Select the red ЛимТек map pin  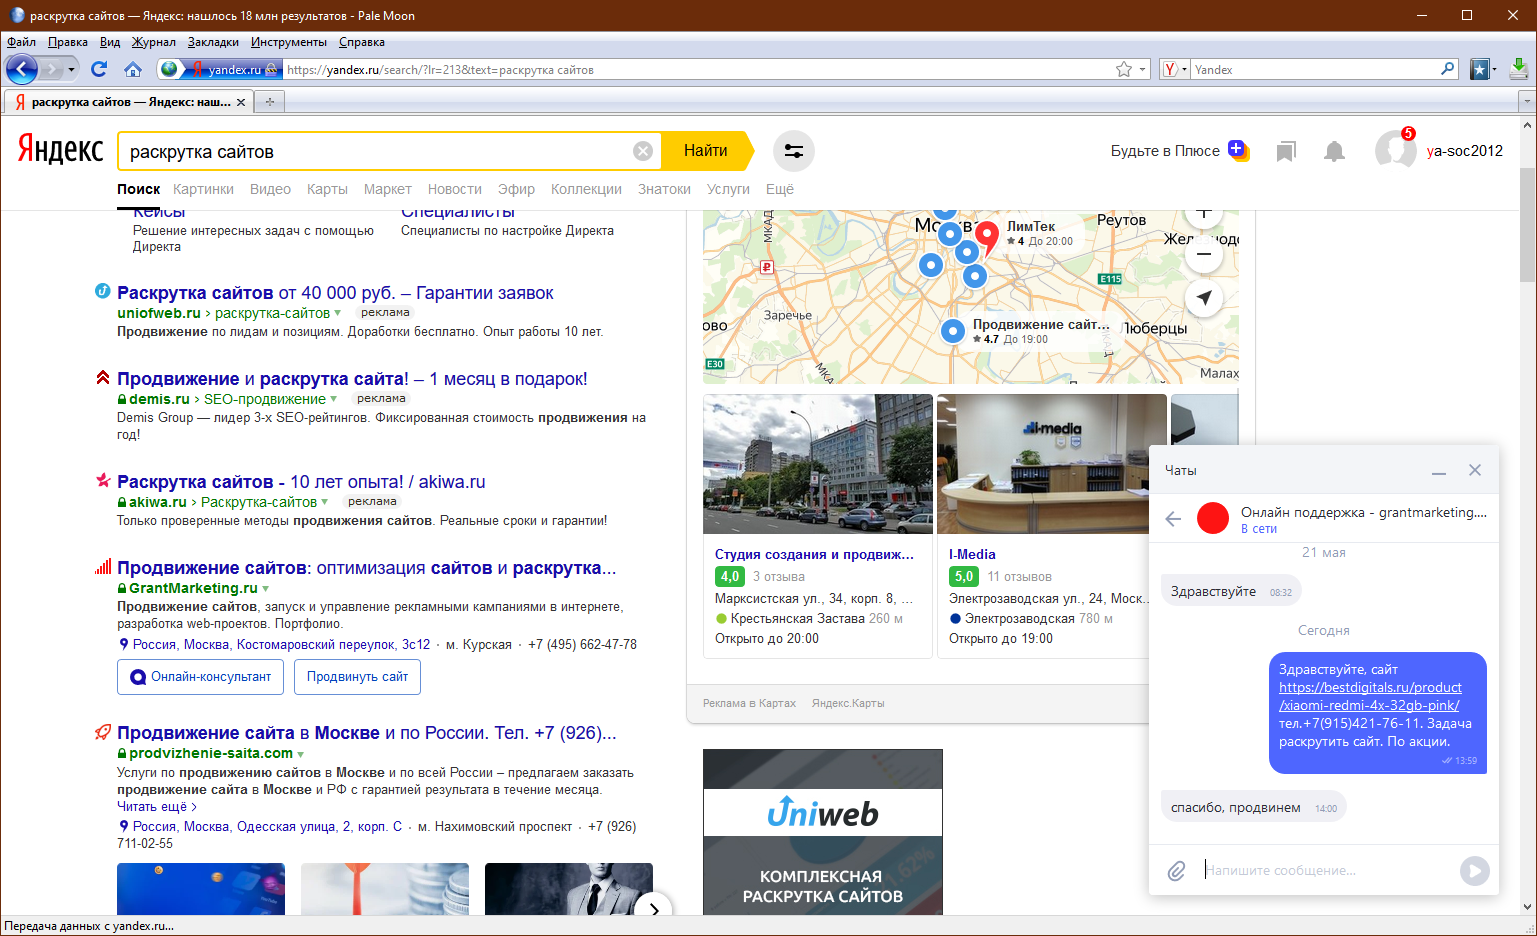point(987,236)
